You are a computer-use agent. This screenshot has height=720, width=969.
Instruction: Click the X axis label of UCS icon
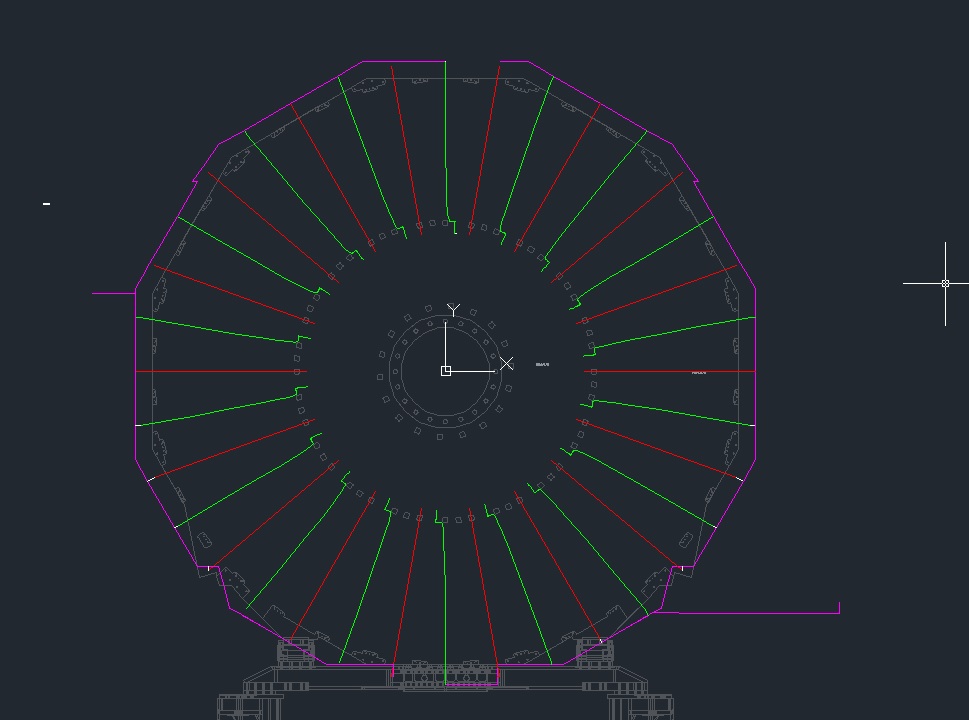[507, 363]
